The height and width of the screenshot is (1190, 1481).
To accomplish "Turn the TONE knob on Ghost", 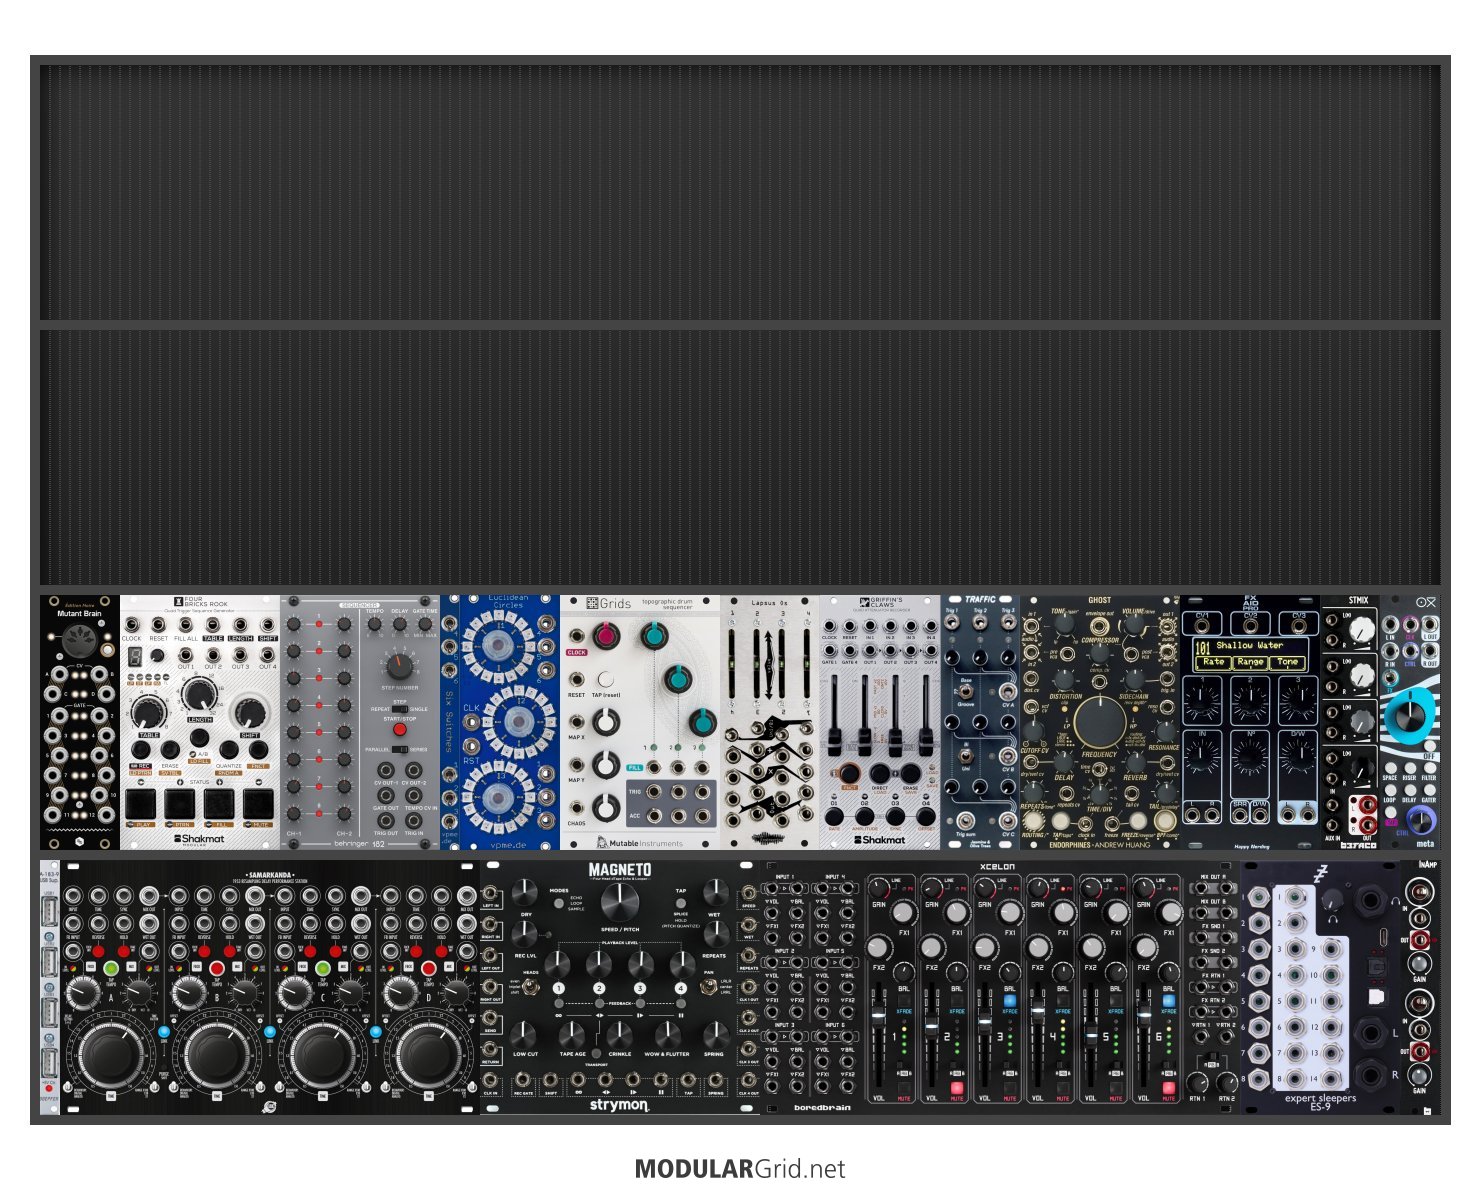I will 1065,624.
